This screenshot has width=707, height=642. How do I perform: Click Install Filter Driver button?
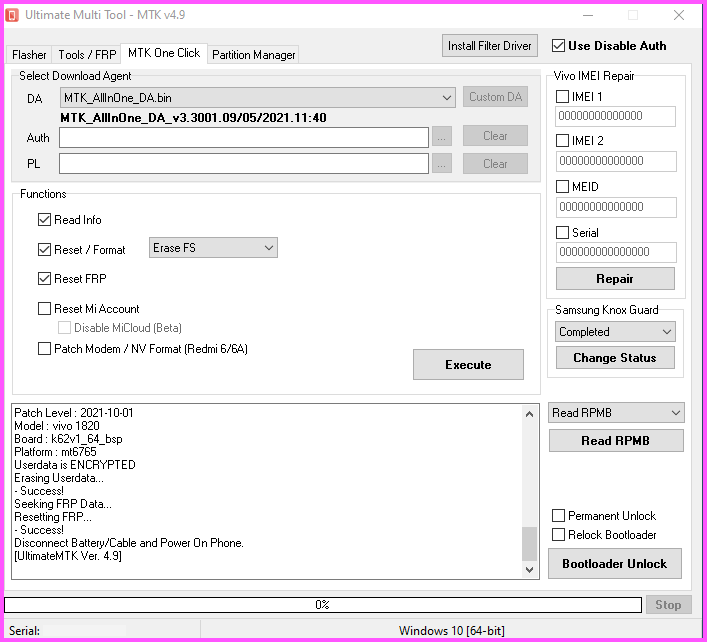pos(490,46)
